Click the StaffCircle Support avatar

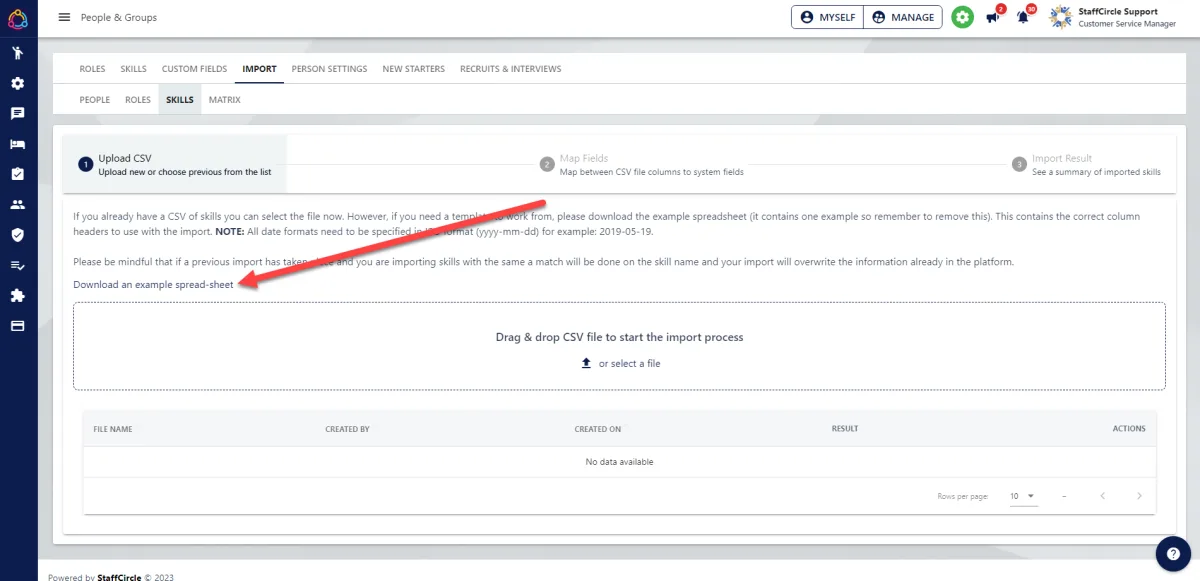(x=1060, y=17)
